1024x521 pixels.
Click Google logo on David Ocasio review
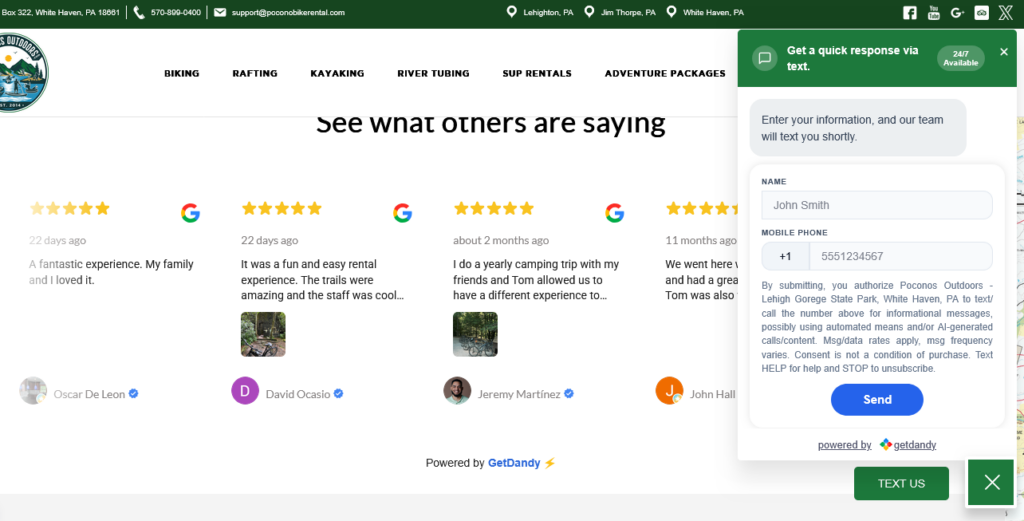pyautogui.click(x=402, y=213)
